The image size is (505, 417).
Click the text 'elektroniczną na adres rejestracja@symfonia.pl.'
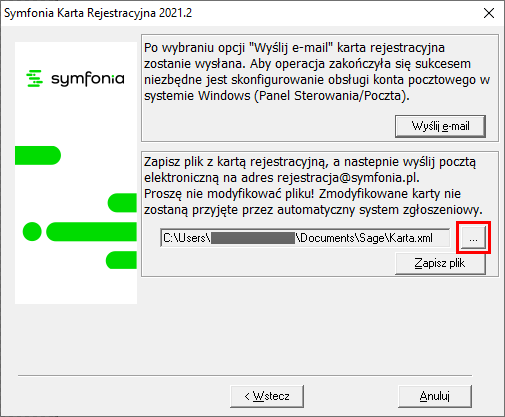point(282,178)
